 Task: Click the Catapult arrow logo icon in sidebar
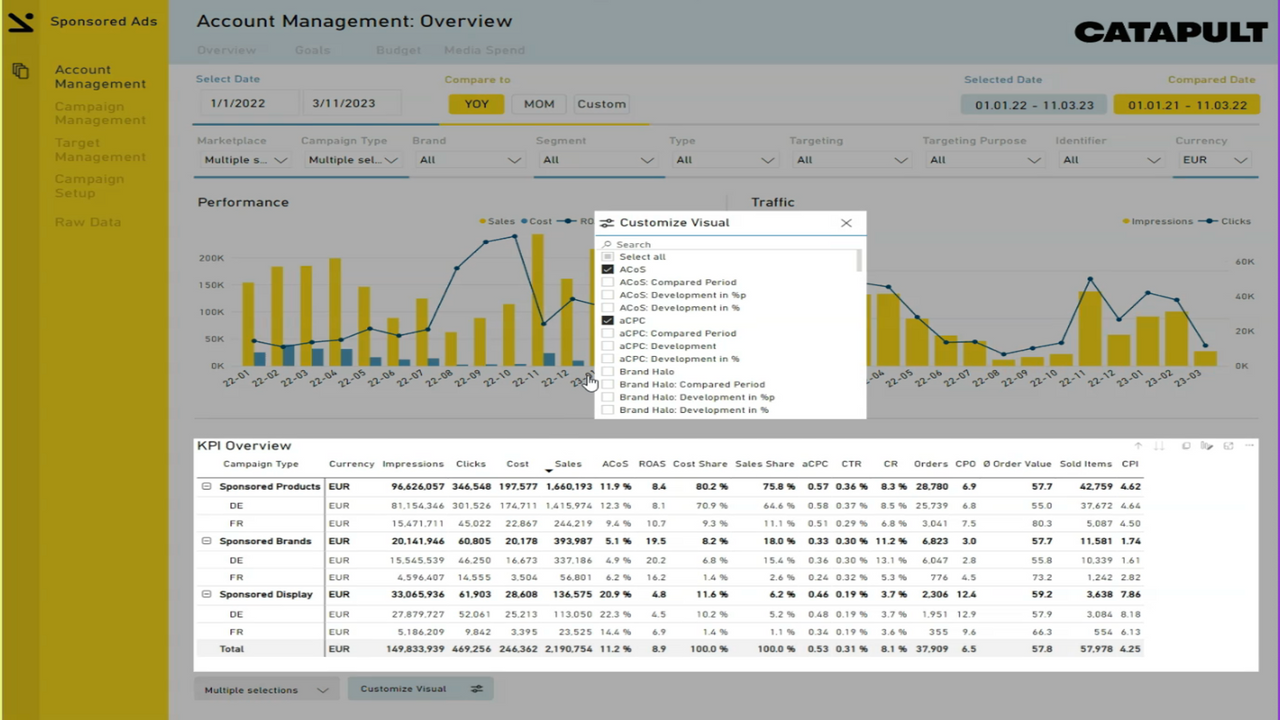(20, 21)
